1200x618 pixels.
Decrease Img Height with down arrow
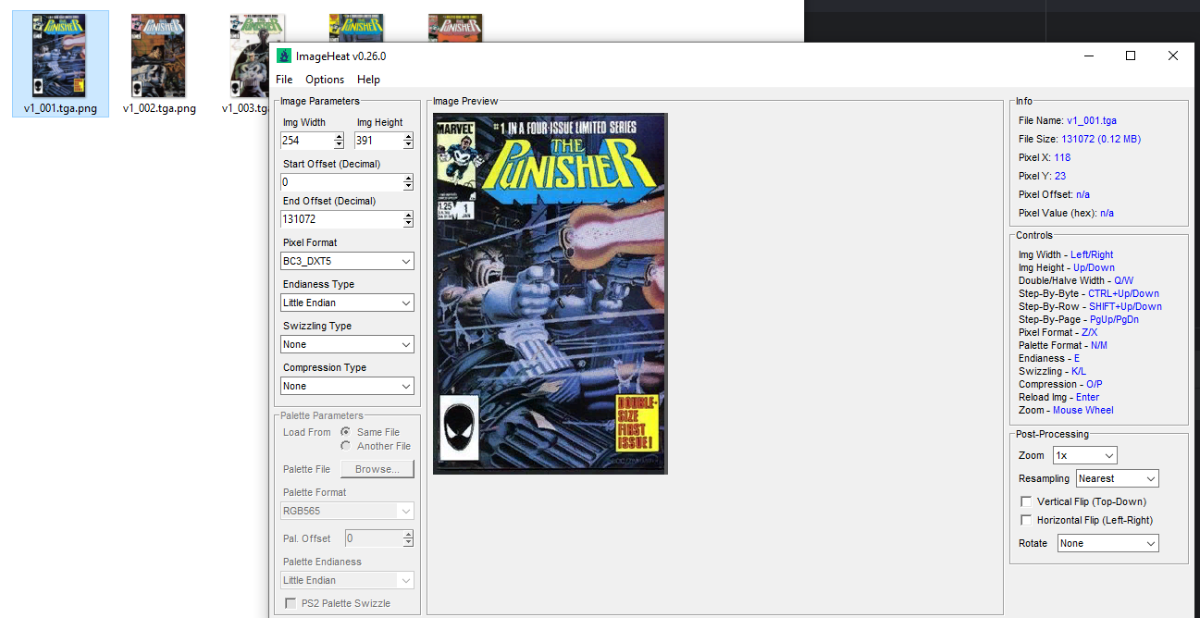pyautogui.click(x=410, y=145)
